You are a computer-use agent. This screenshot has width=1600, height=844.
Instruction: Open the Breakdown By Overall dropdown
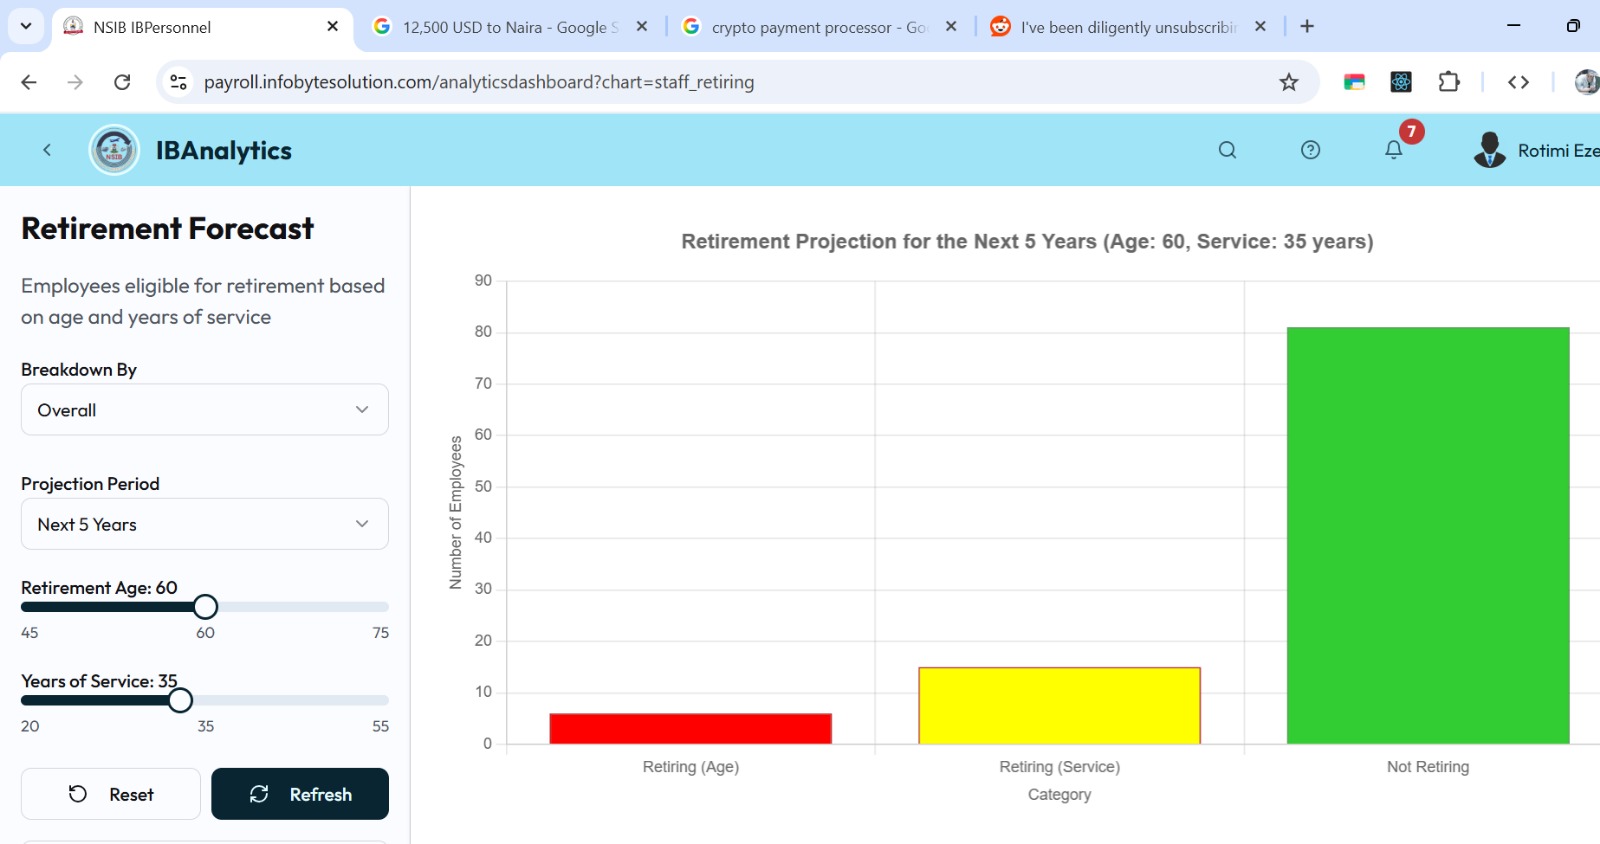pyautogui.click(x=205, y=410)
